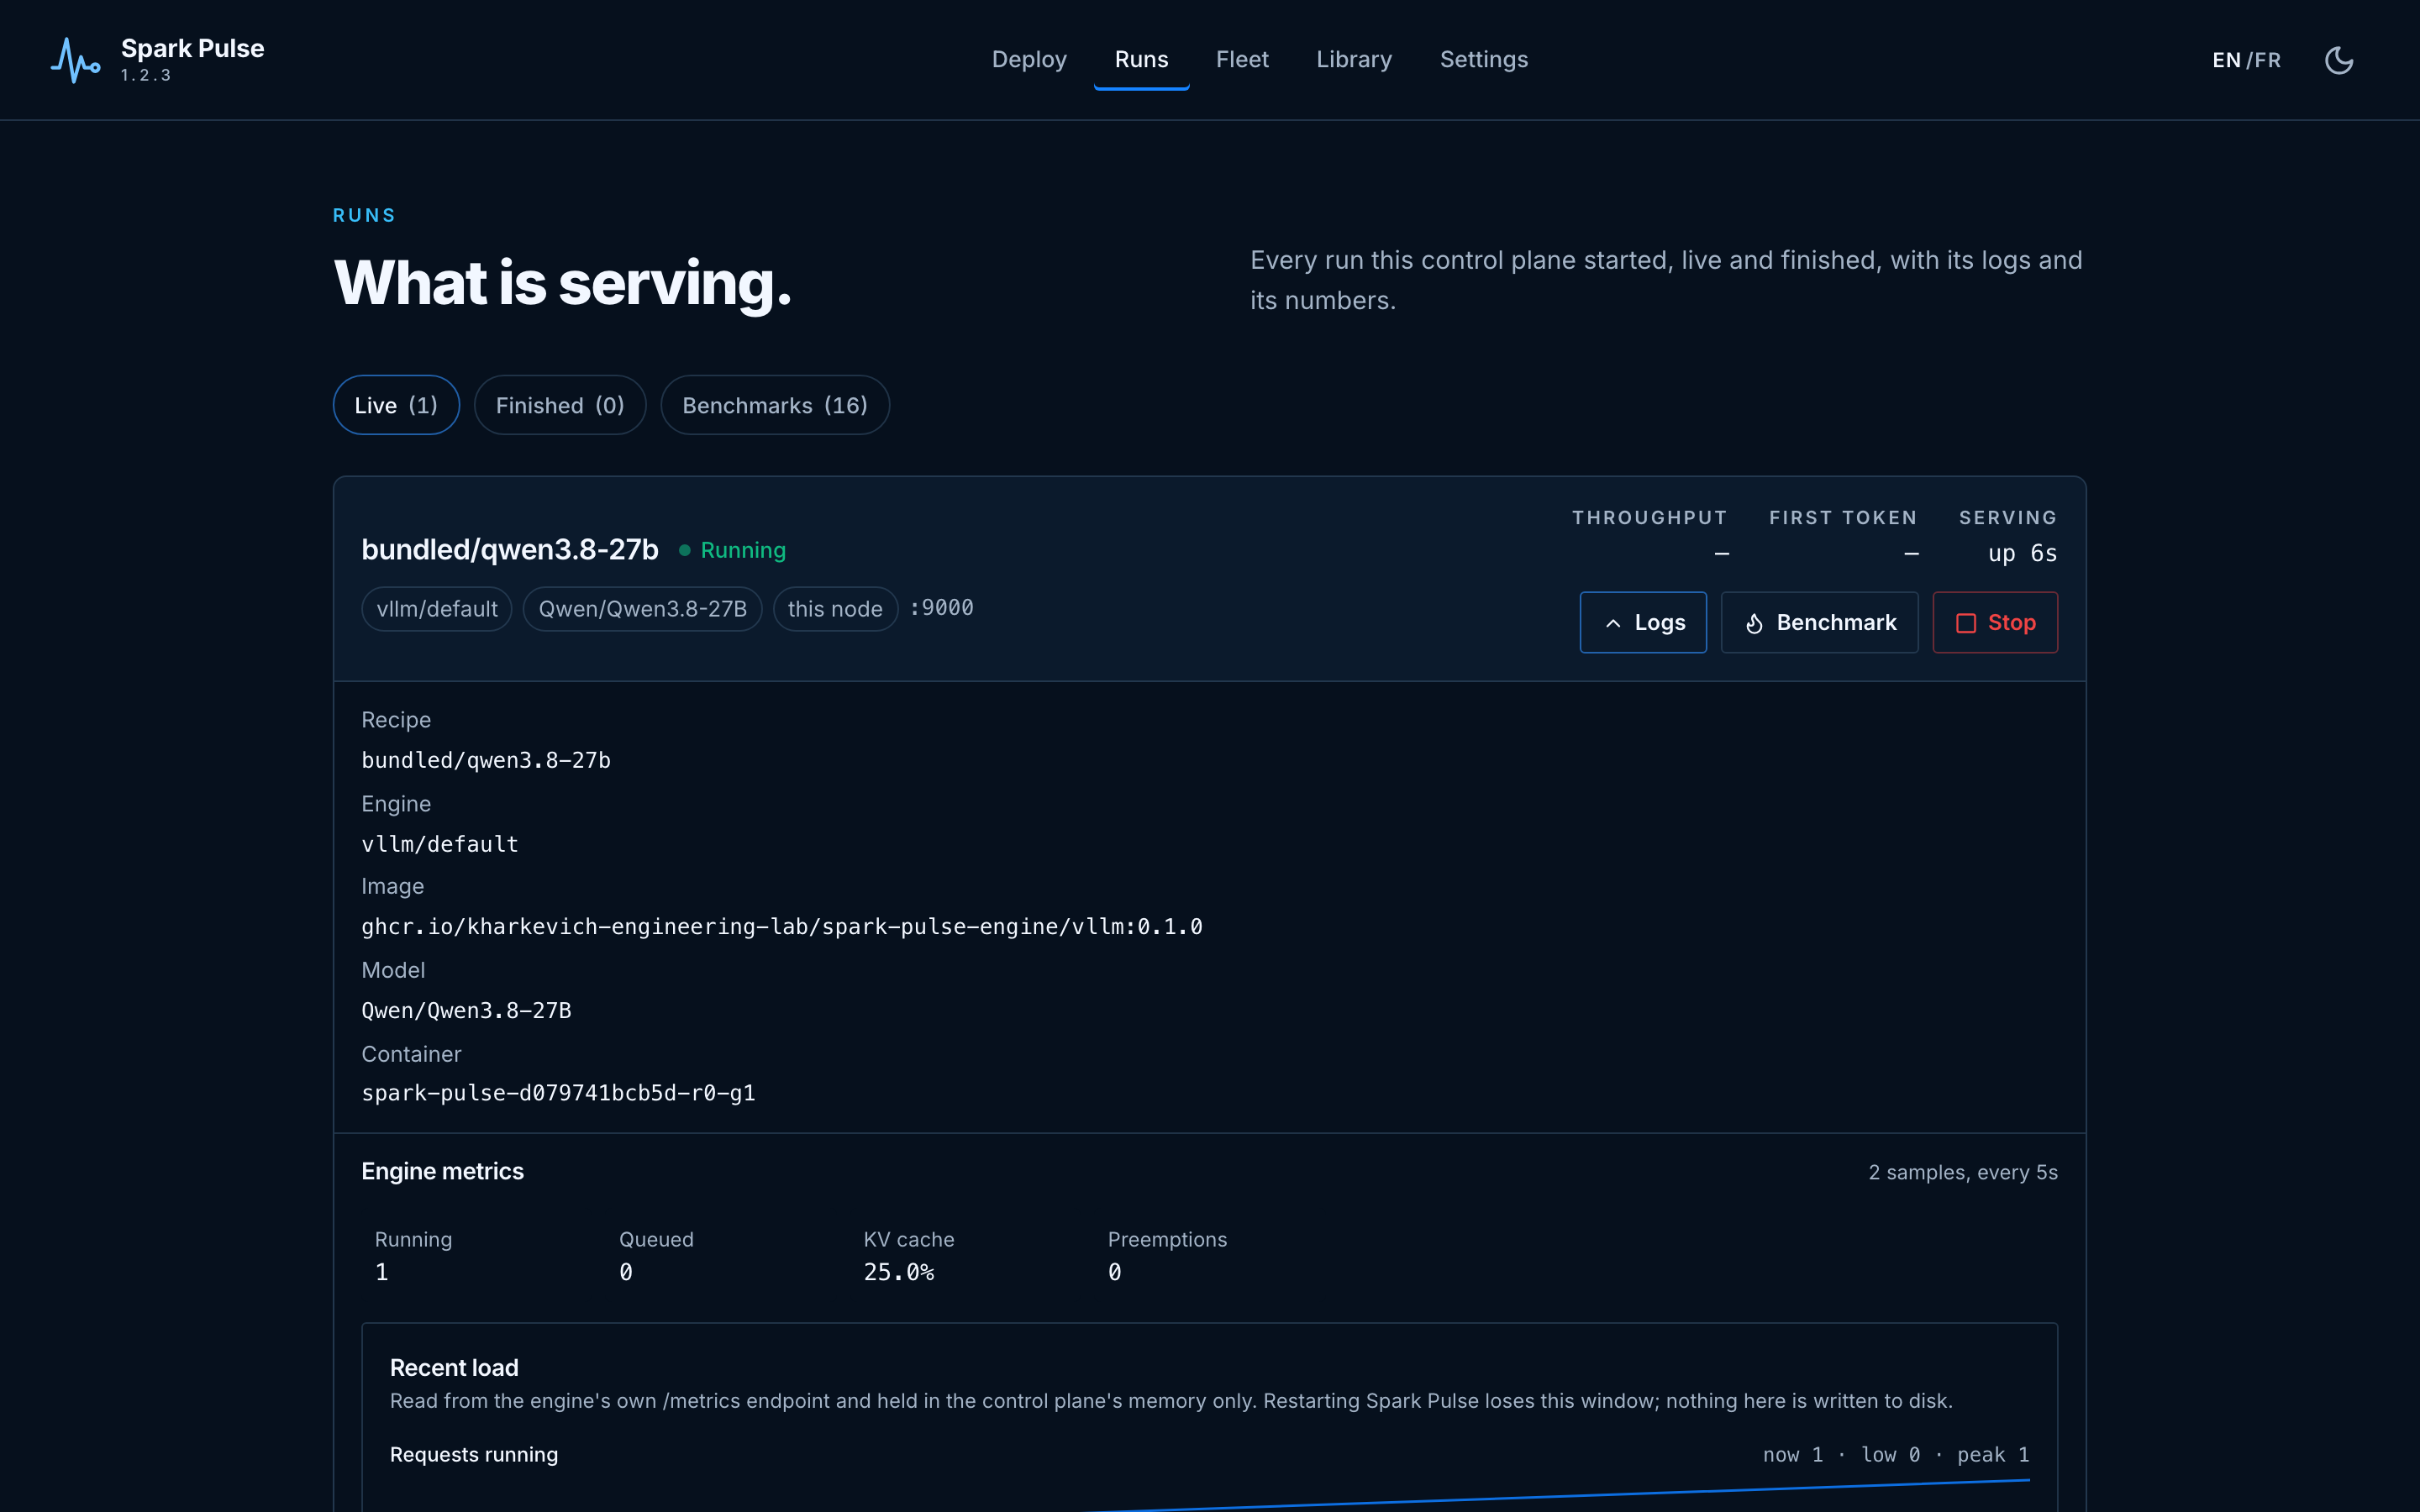
Task: Open the Deploy nav tab
Action: point(1029,60)
